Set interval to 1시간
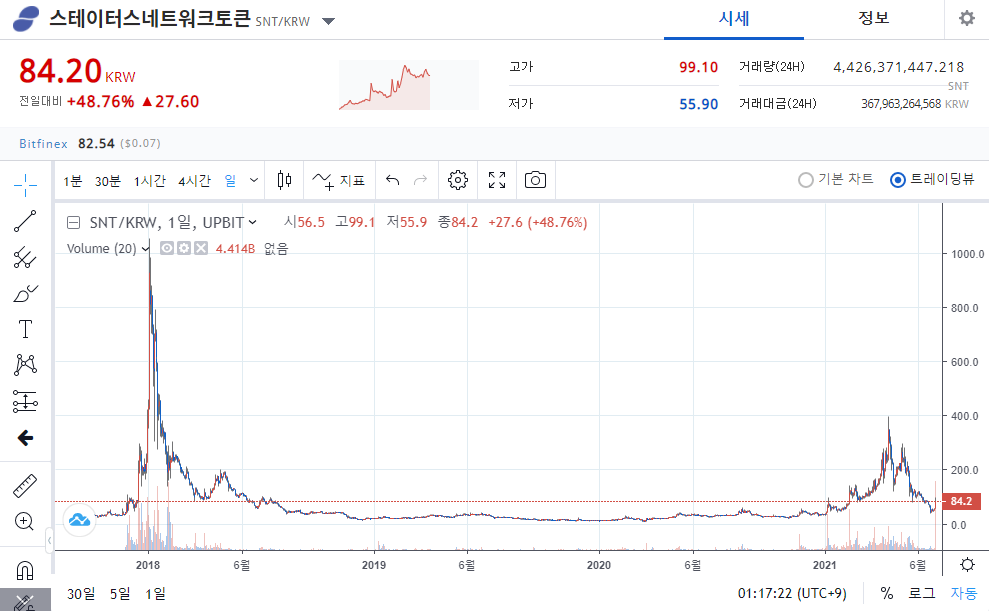Viewport: 989px width, 611px height. pos(149,182)
